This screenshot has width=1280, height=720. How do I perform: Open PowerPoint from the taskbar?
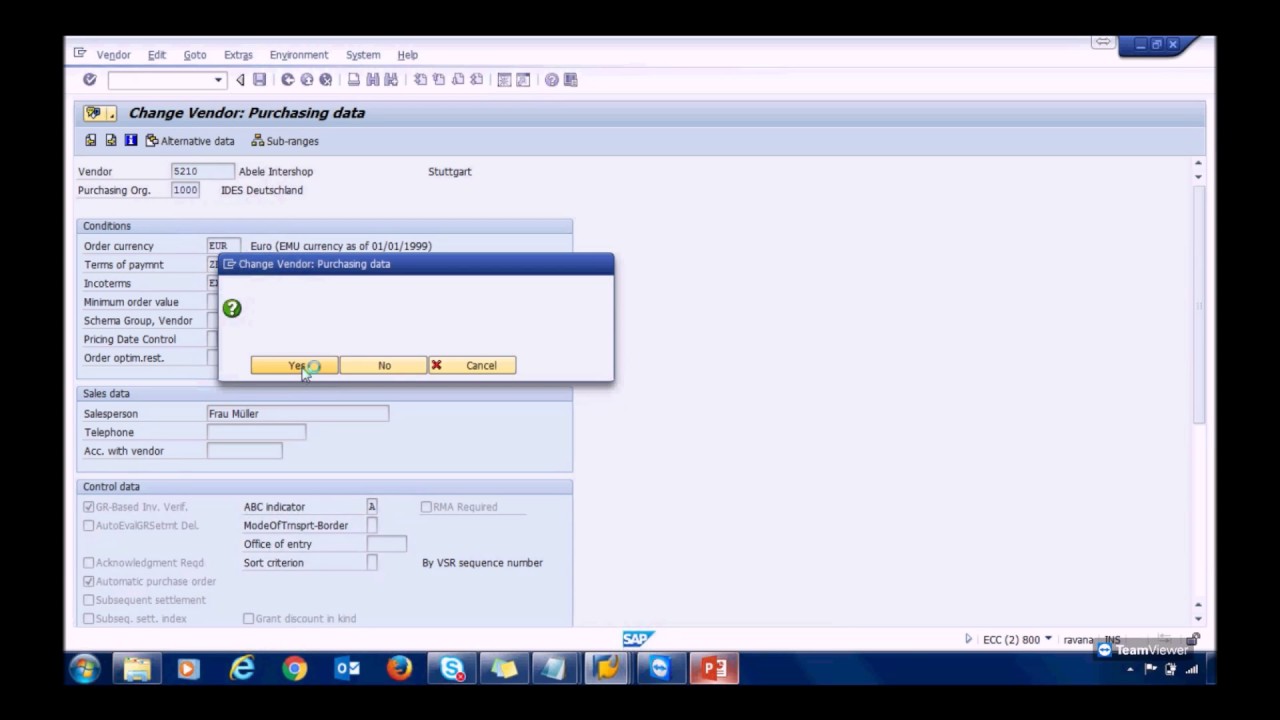pyautogui.click(x=714, y=668)
